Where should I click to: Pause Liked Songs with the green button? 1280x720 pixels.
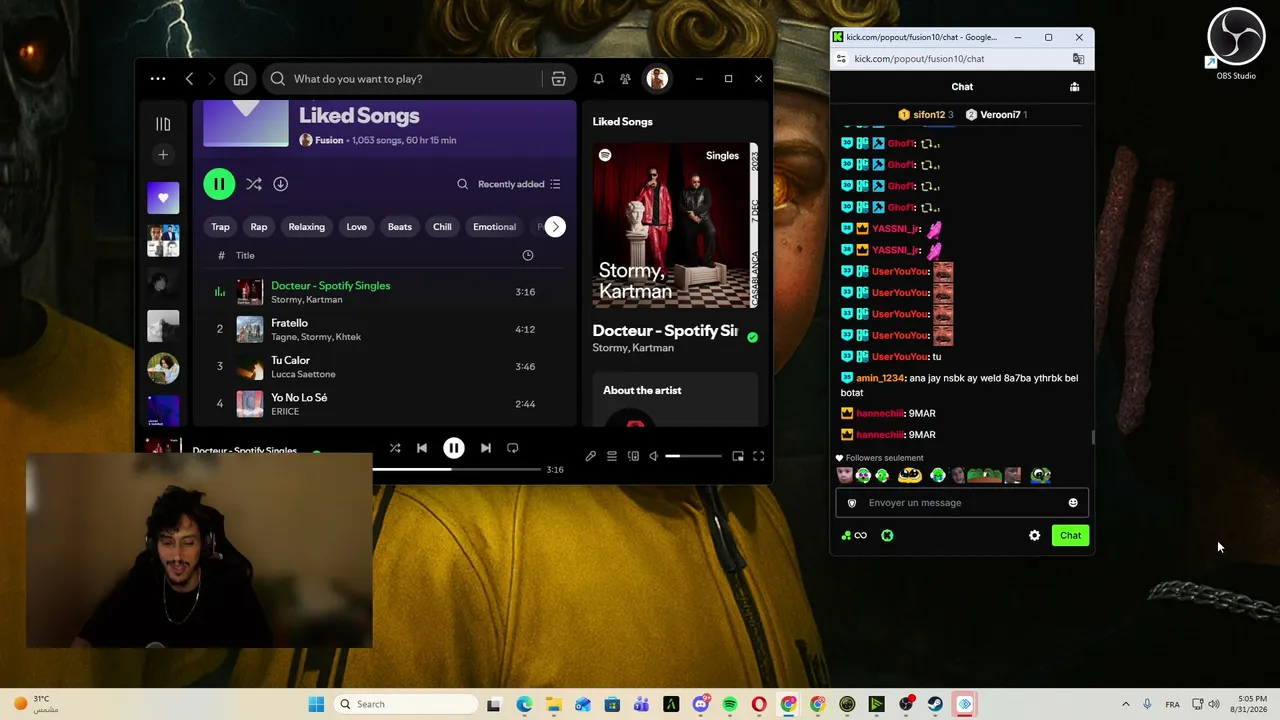tap(219, 184)
